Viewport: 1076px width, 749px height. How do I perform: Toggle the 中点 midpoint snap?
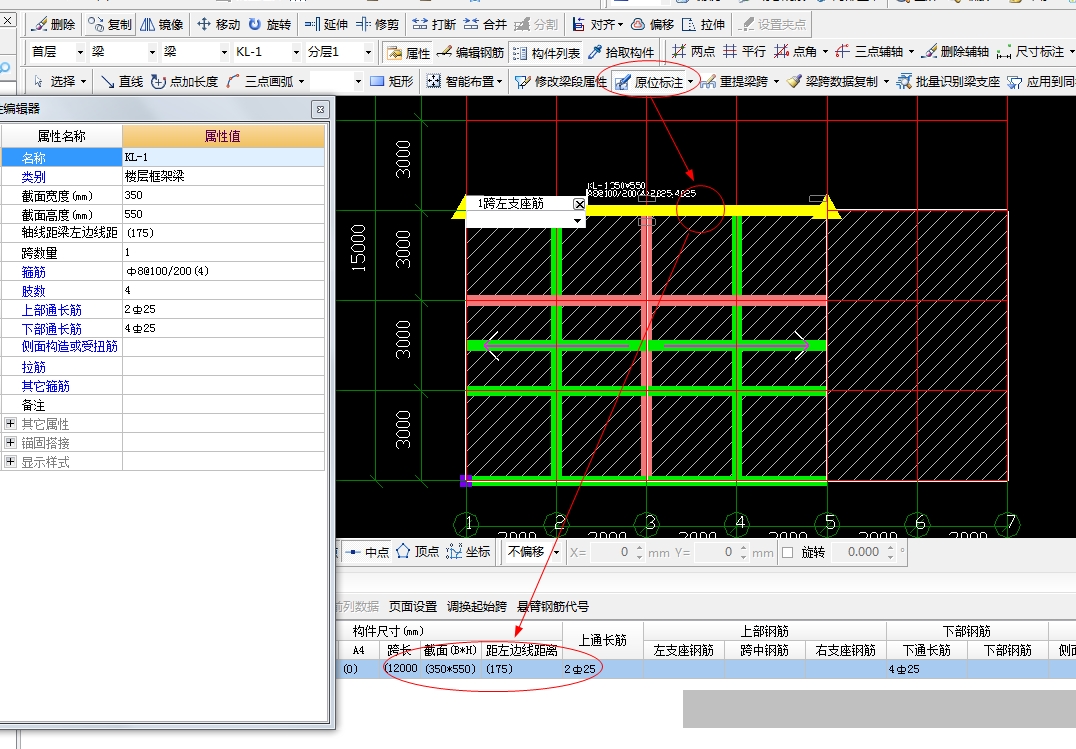(x=366, y=552)
